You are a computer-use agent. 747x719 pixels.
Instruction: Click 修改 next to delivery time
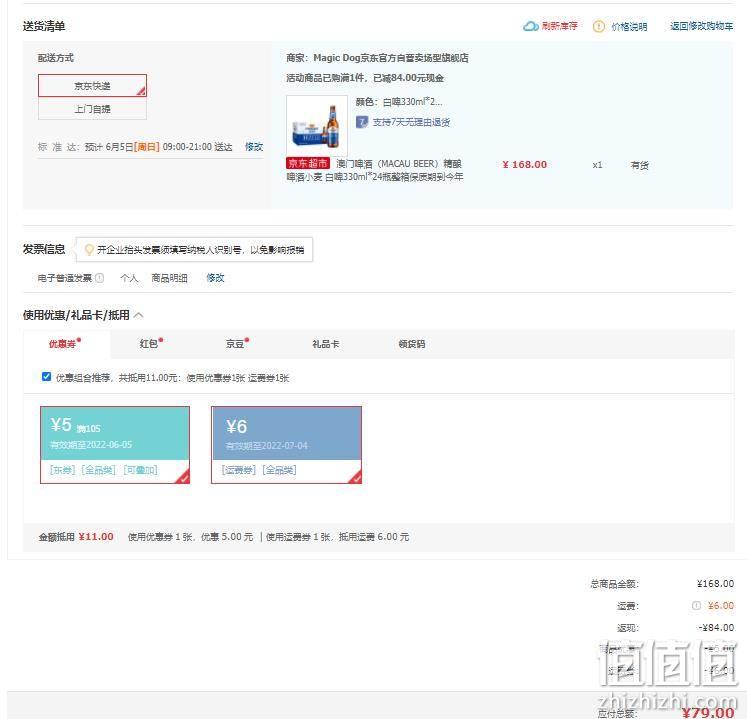coord(253,146)
